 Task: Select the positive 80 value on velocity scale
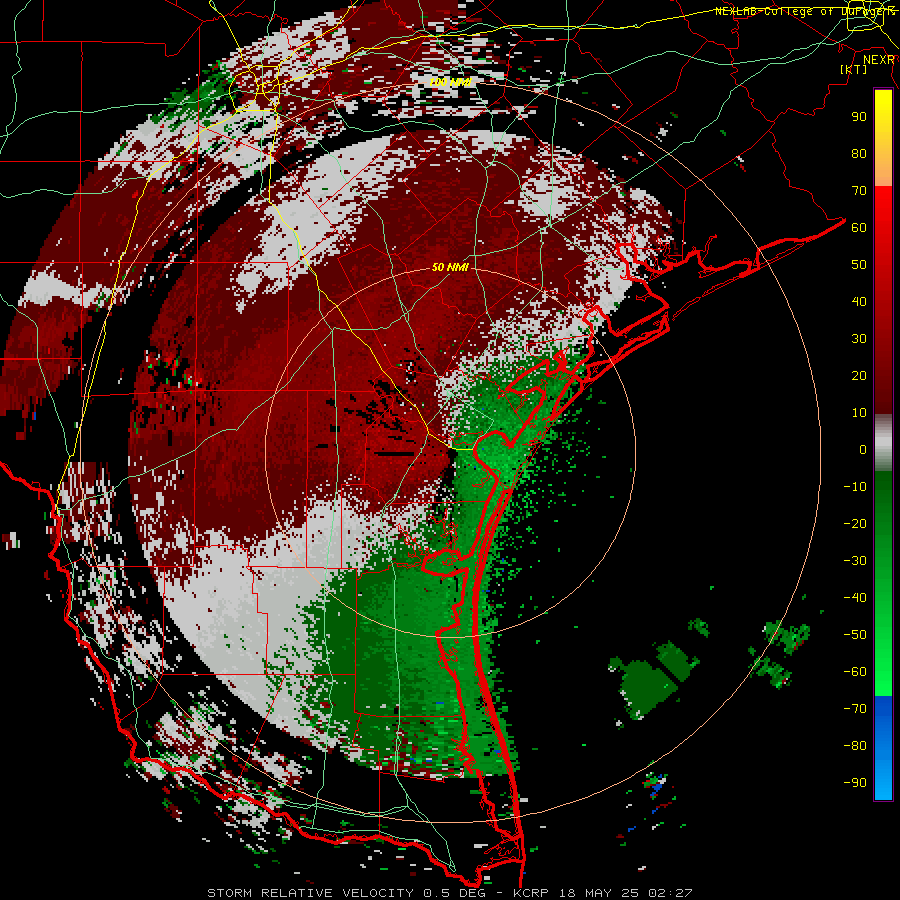coord(859,154)
